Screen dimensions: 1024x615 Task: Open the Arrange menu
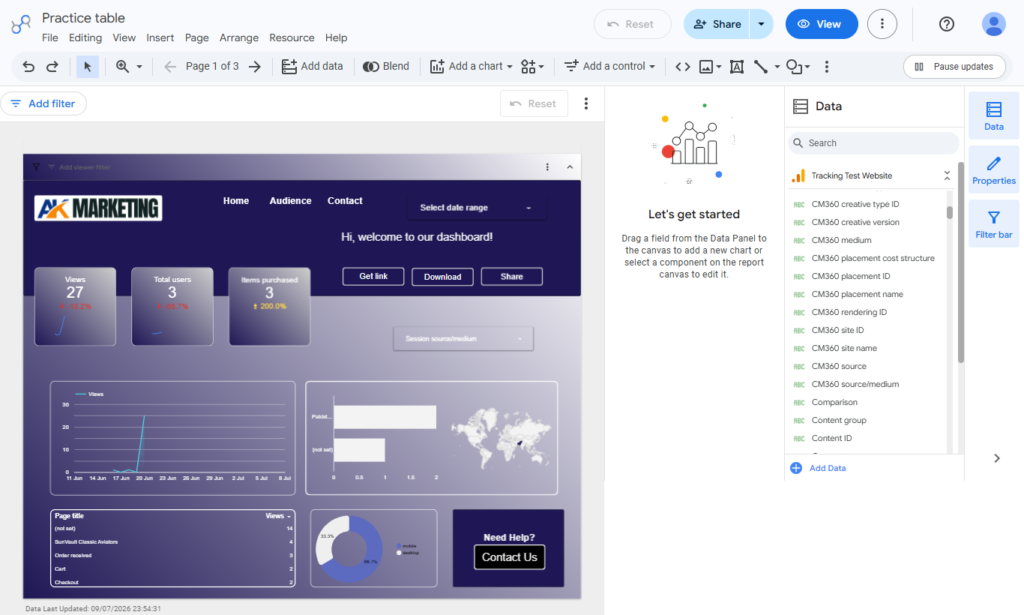pos(239,38)
